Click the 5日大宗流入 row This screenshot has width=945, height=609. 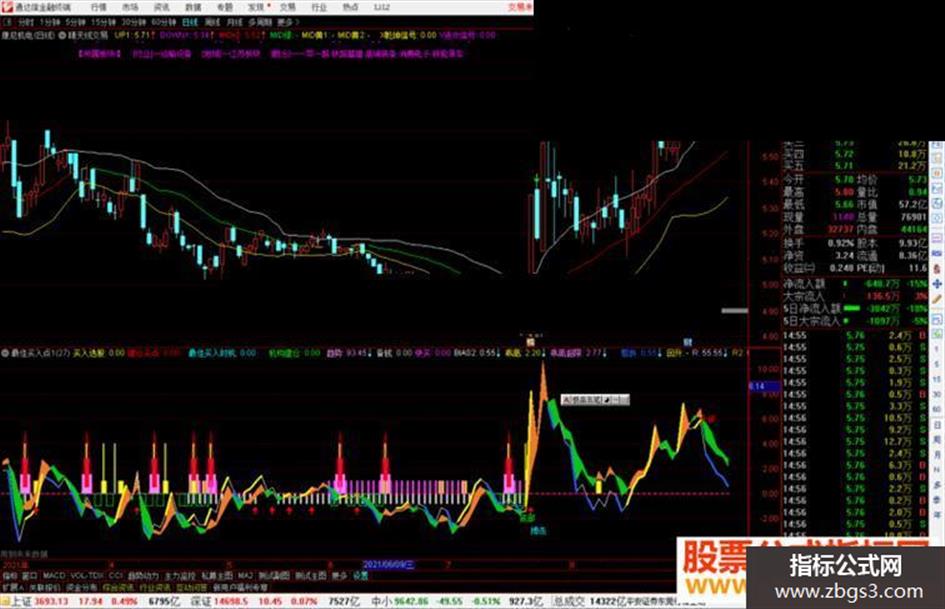point(855,321)
